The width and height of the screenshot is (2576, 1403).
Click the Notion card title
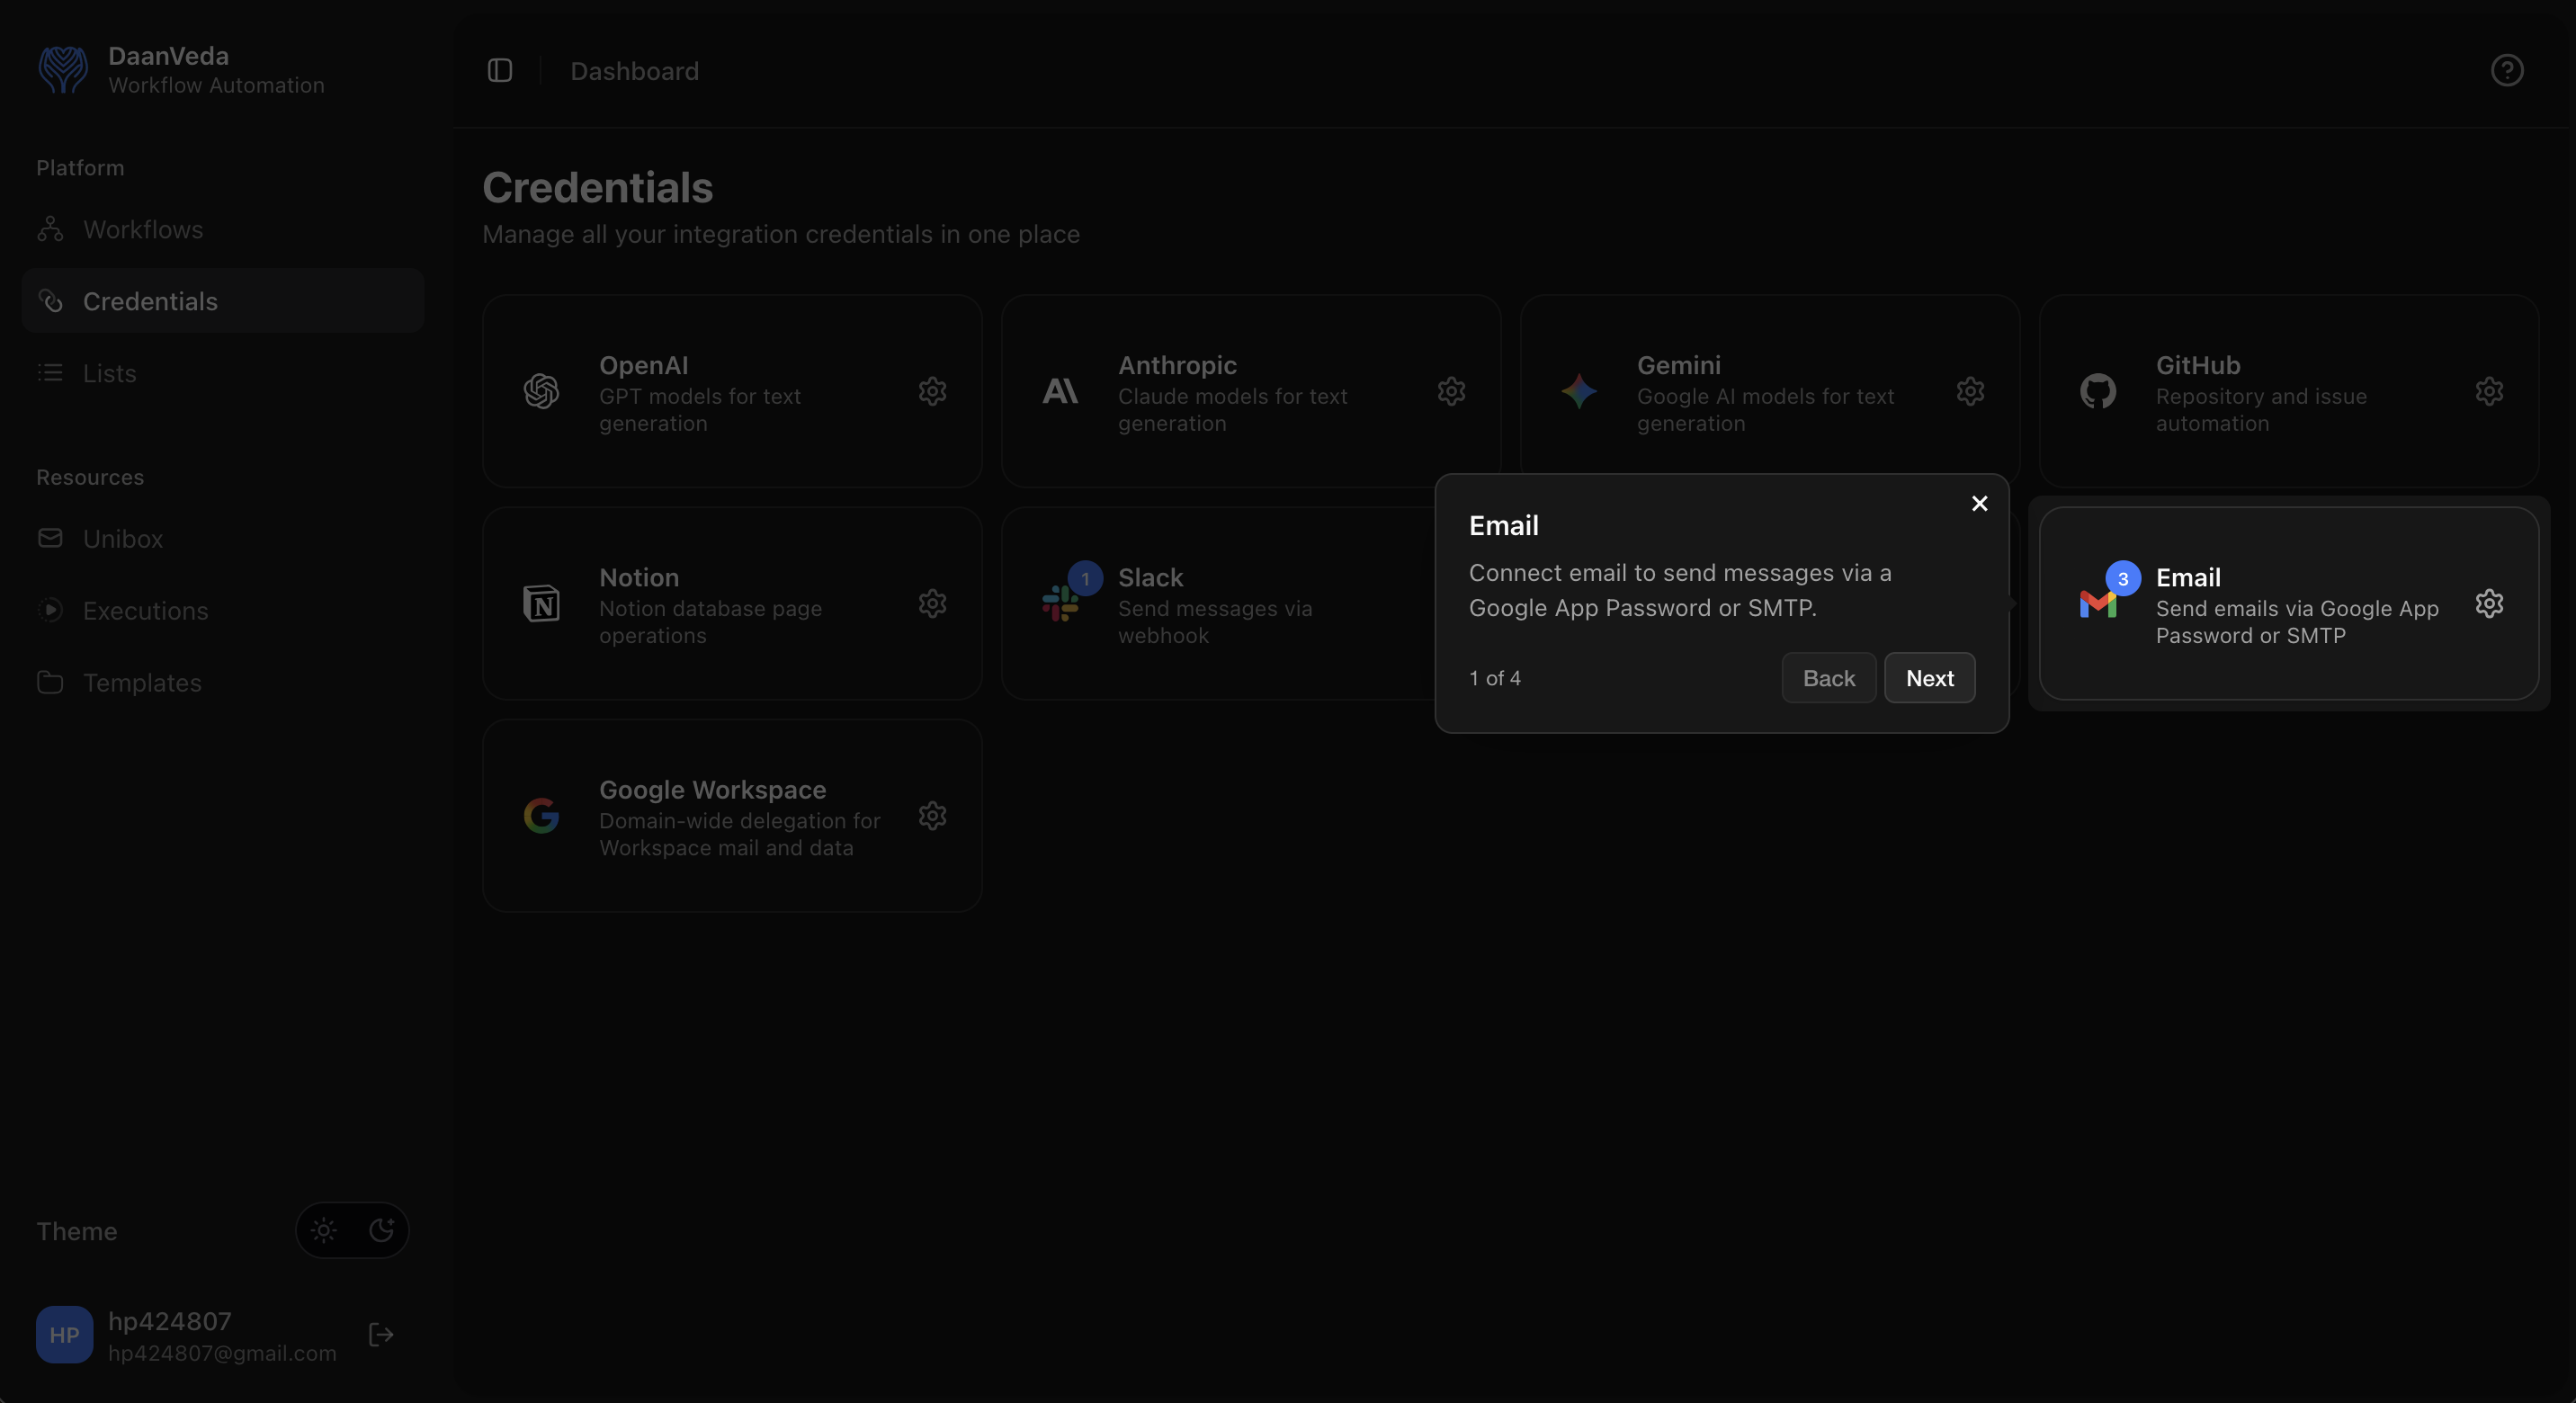point(639,577)
